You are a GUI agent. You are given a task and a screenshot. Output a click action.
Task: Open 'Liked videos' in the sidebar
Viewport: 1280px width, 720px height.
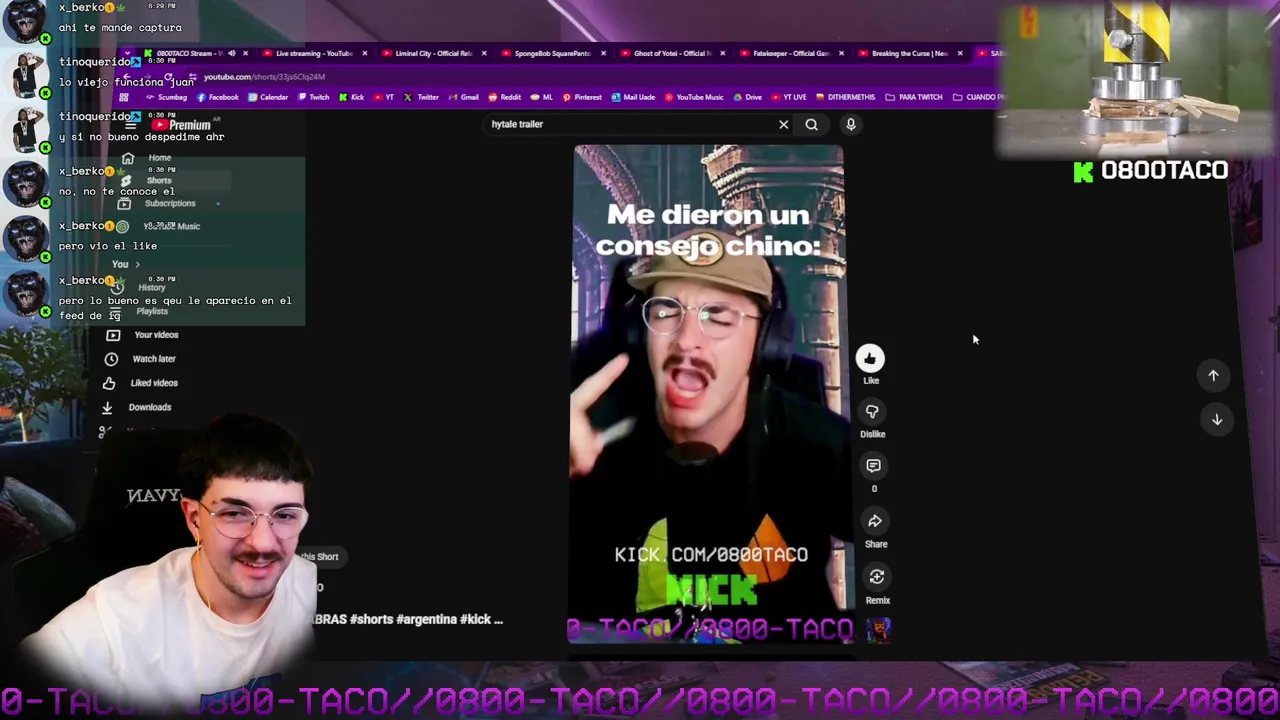pyautogui.click(x=140, y=383)
